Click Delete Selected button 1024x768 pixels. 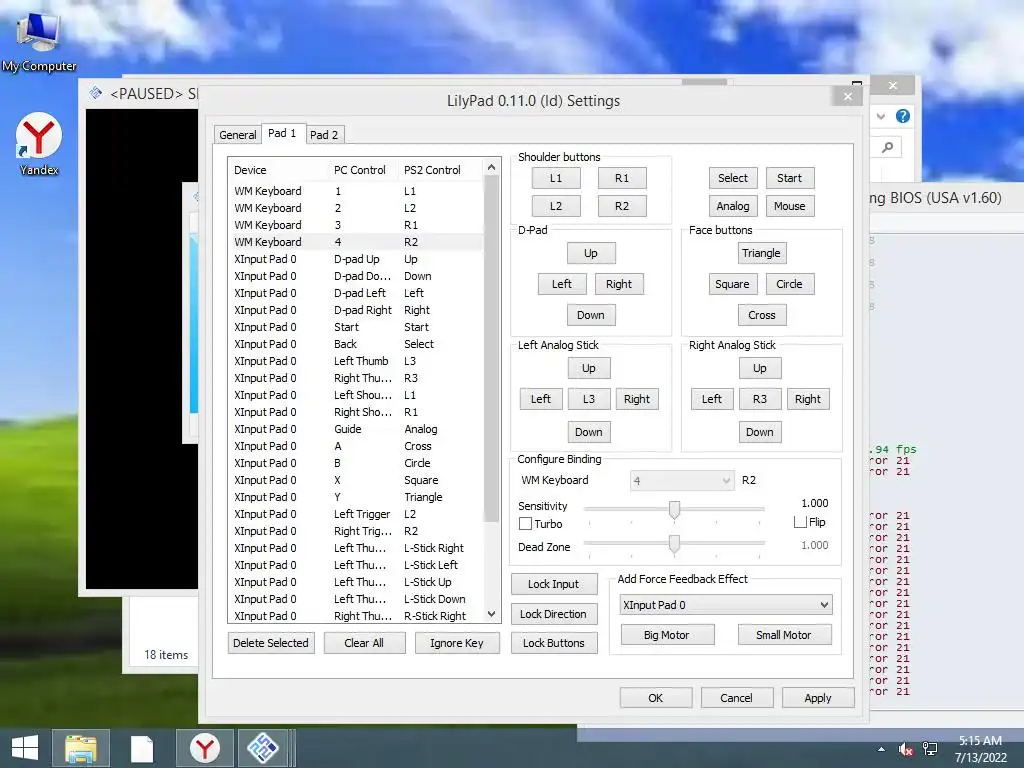pyautogui.click(x=271, y=643)
